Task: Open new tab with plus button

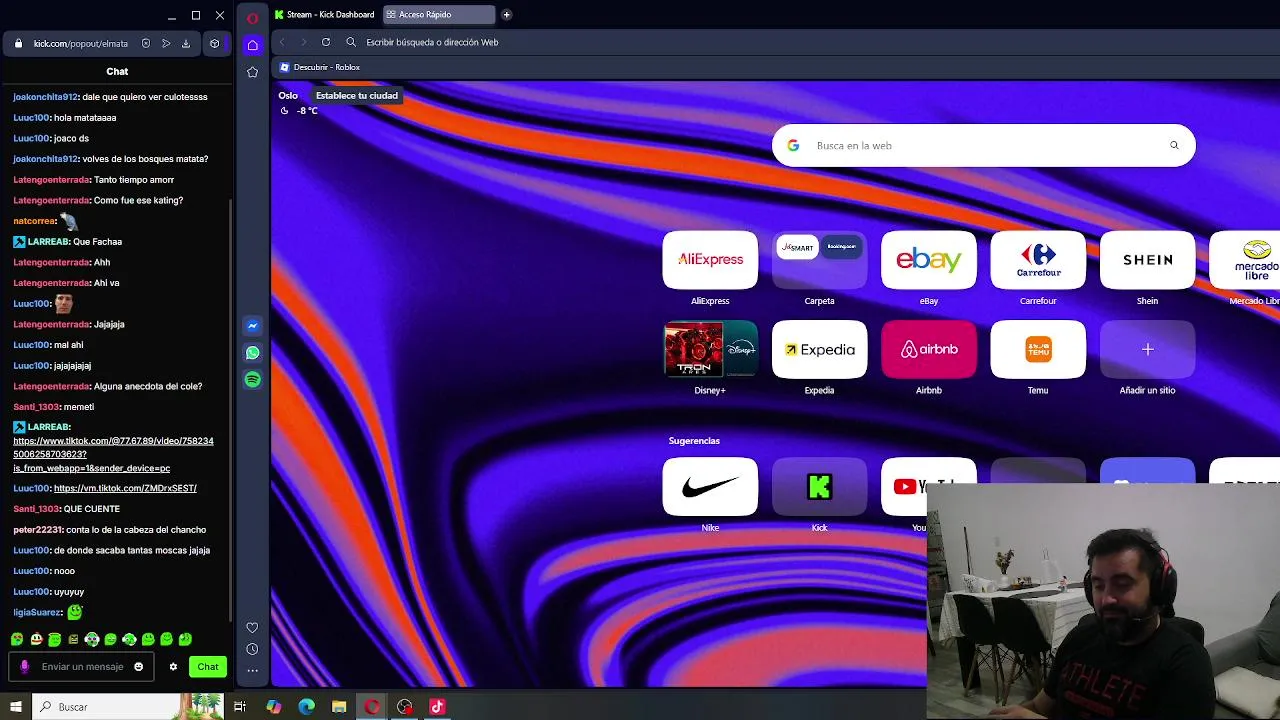Action: point(506,15)
